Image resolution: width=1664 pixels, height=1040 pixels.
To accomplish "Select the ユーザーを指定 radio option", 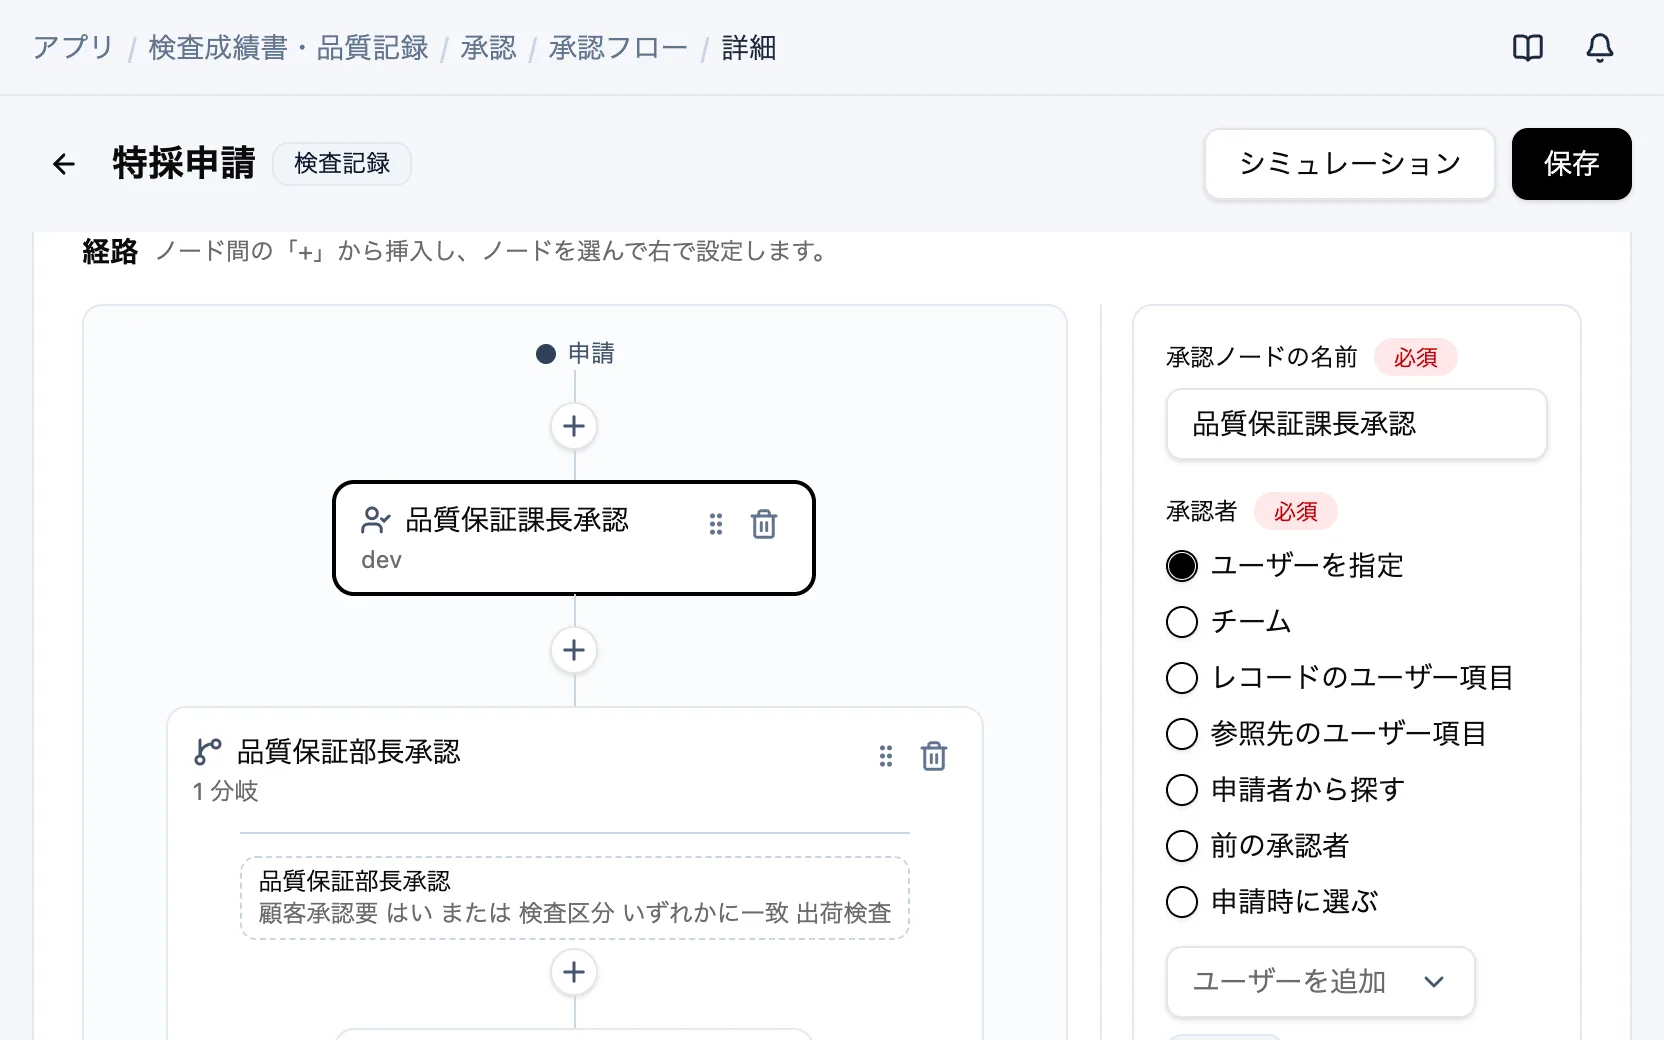I will tap(1181, 566).
